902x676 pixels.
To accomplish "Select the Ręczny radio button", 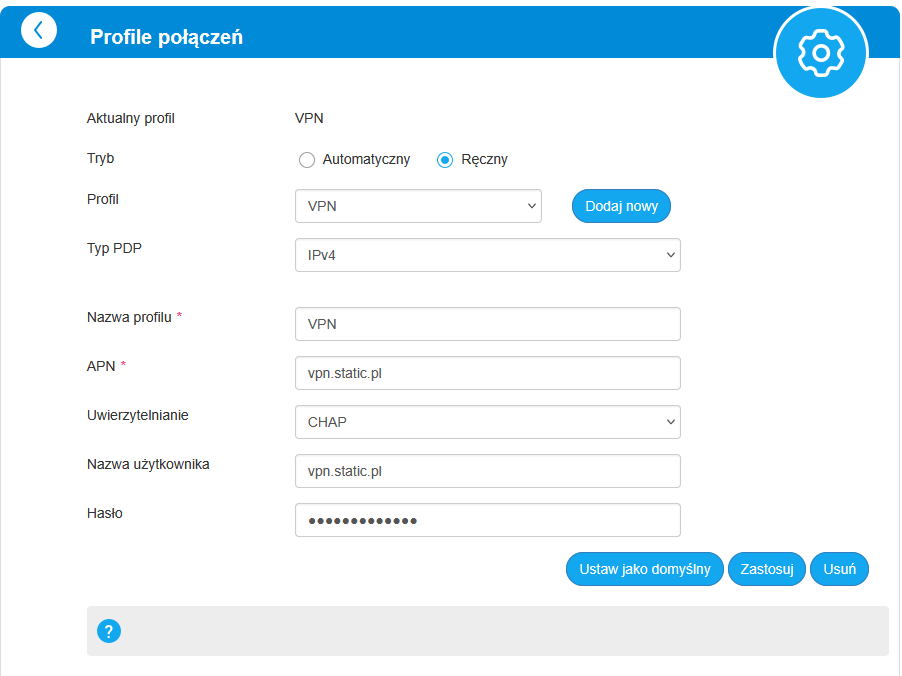I will [445, 160].
